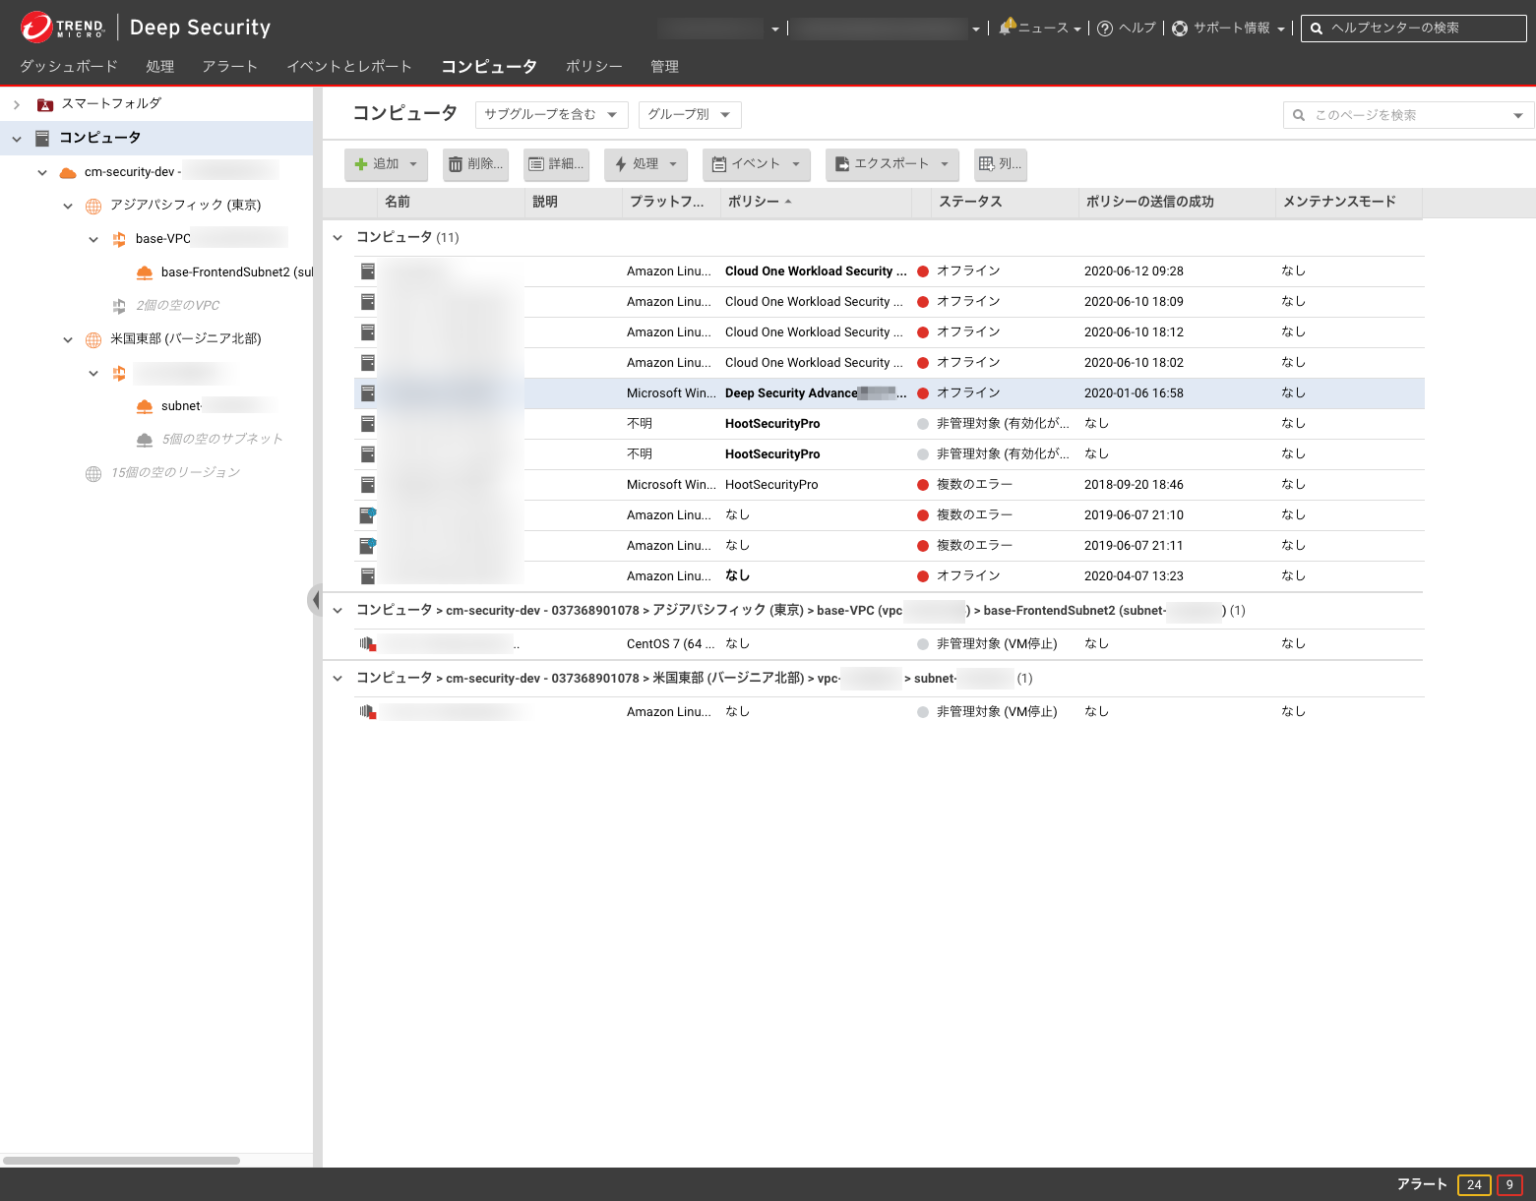
Task: Switch to the ダッシュボード tab
Action: pos(67,66)
